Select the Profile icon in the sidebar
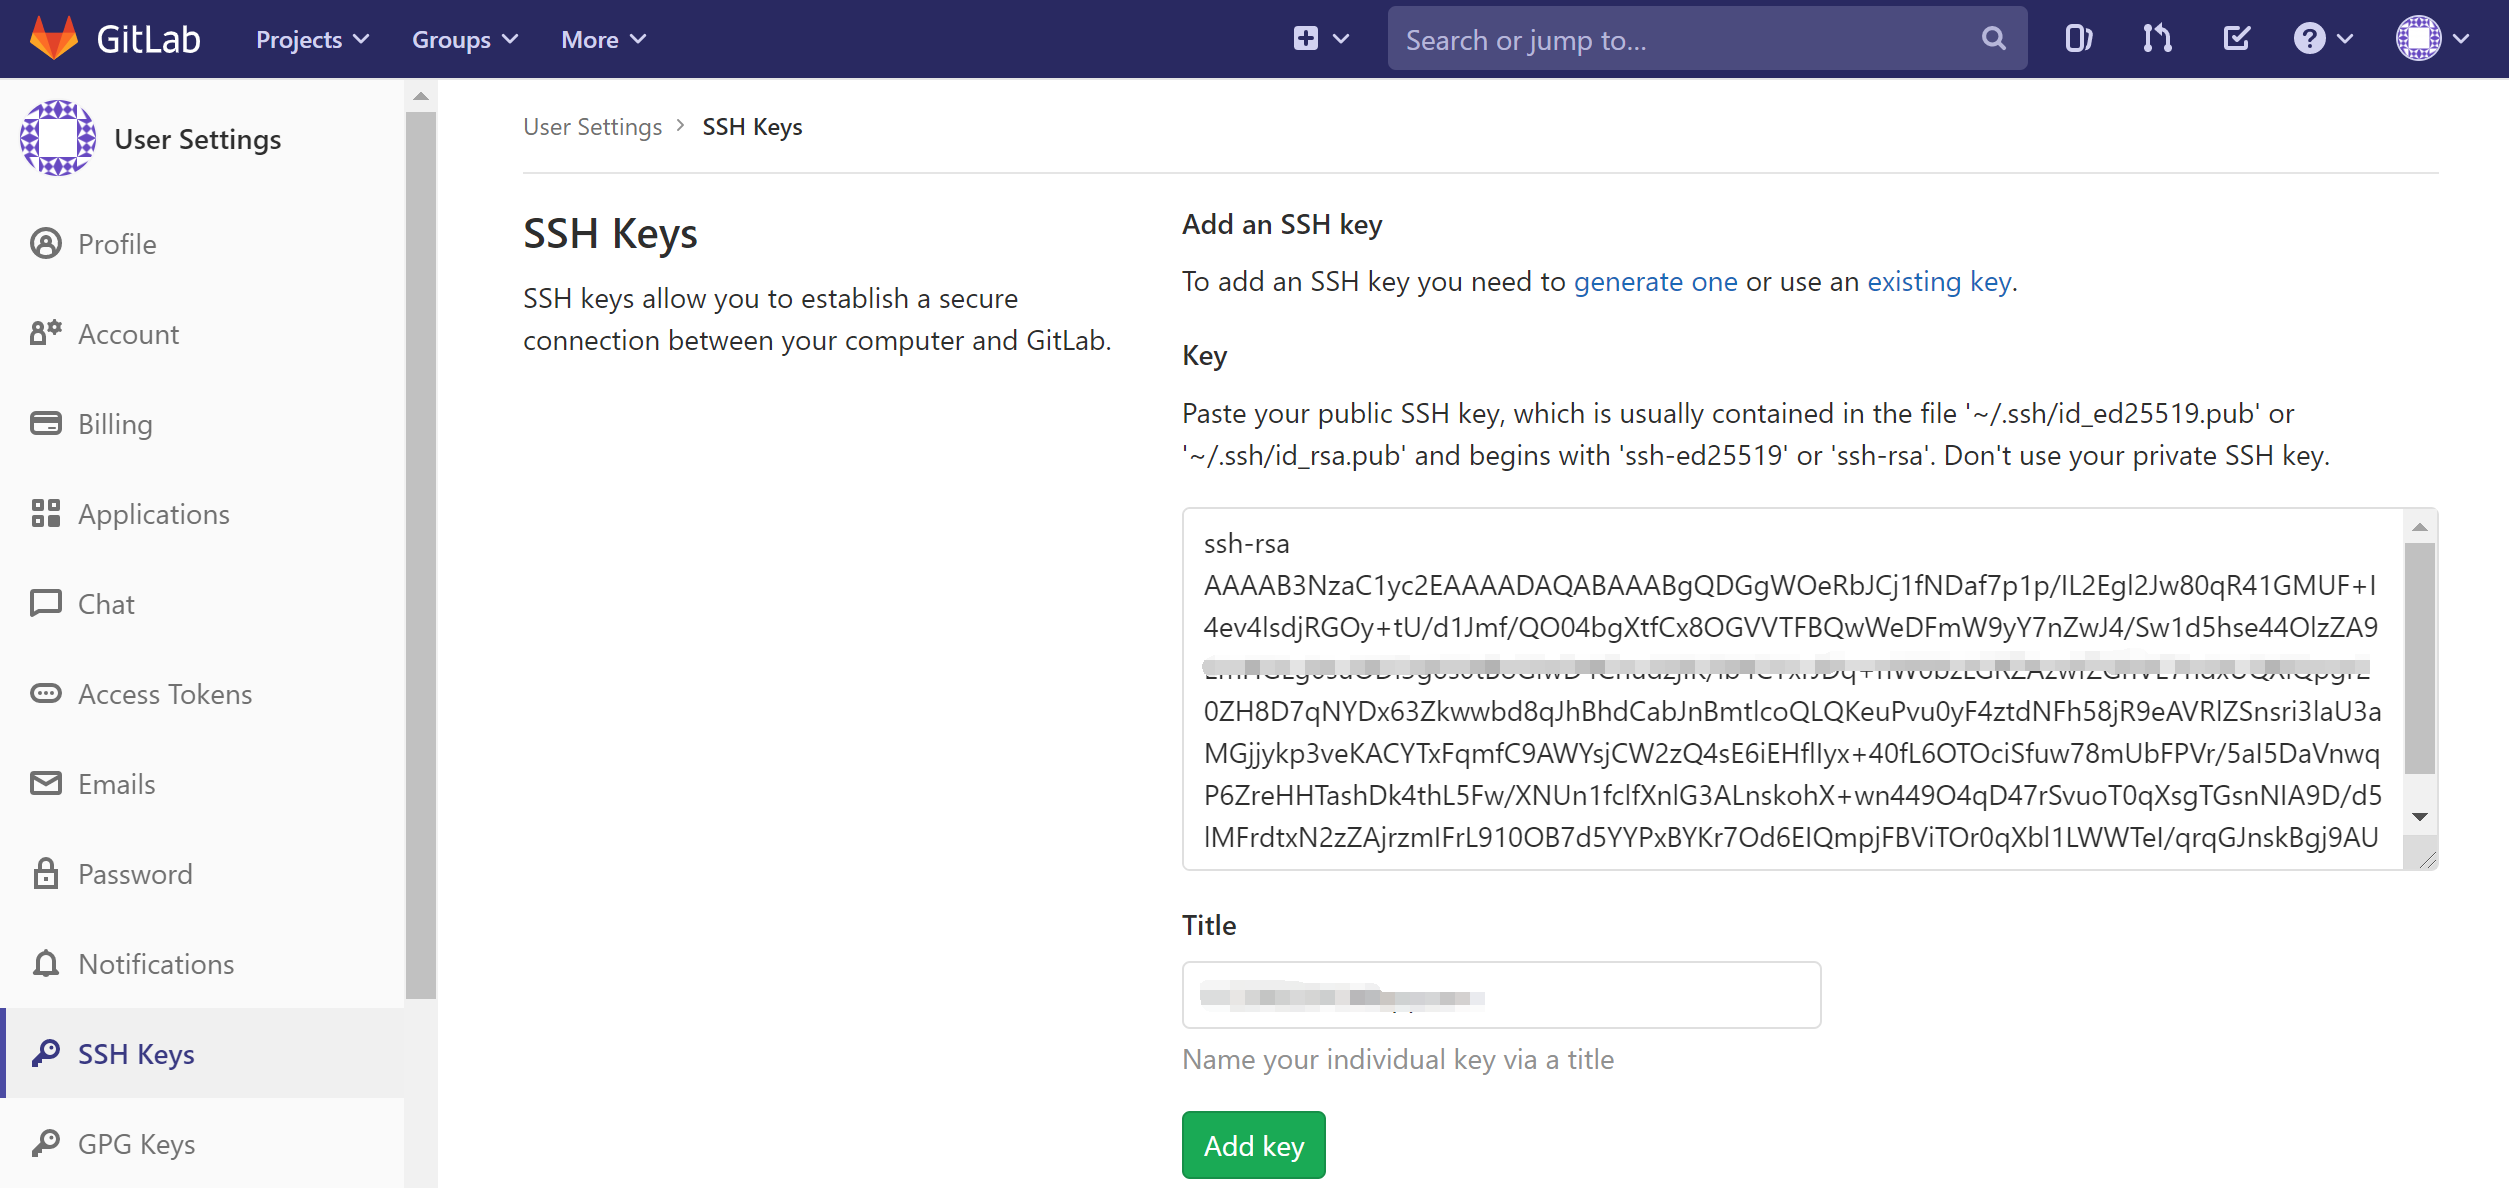2509x1188 pixels. pos(44,243)
